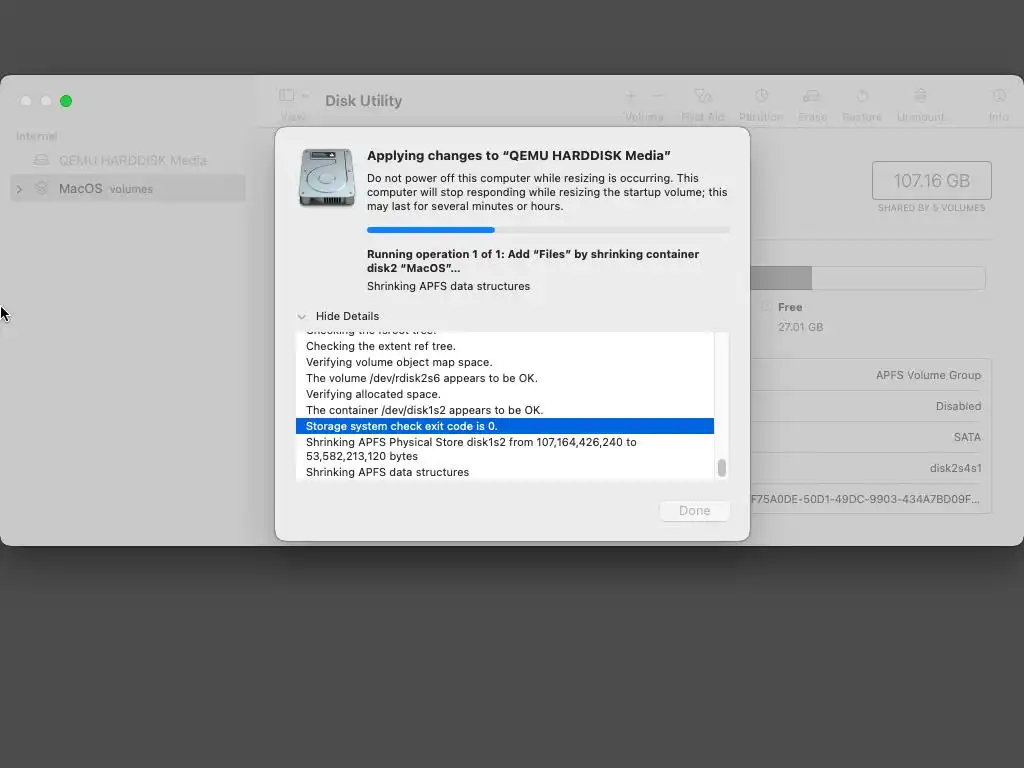1024x768 pixels.
Task: Click the Unmount toolbar icon
Action: 920,96
